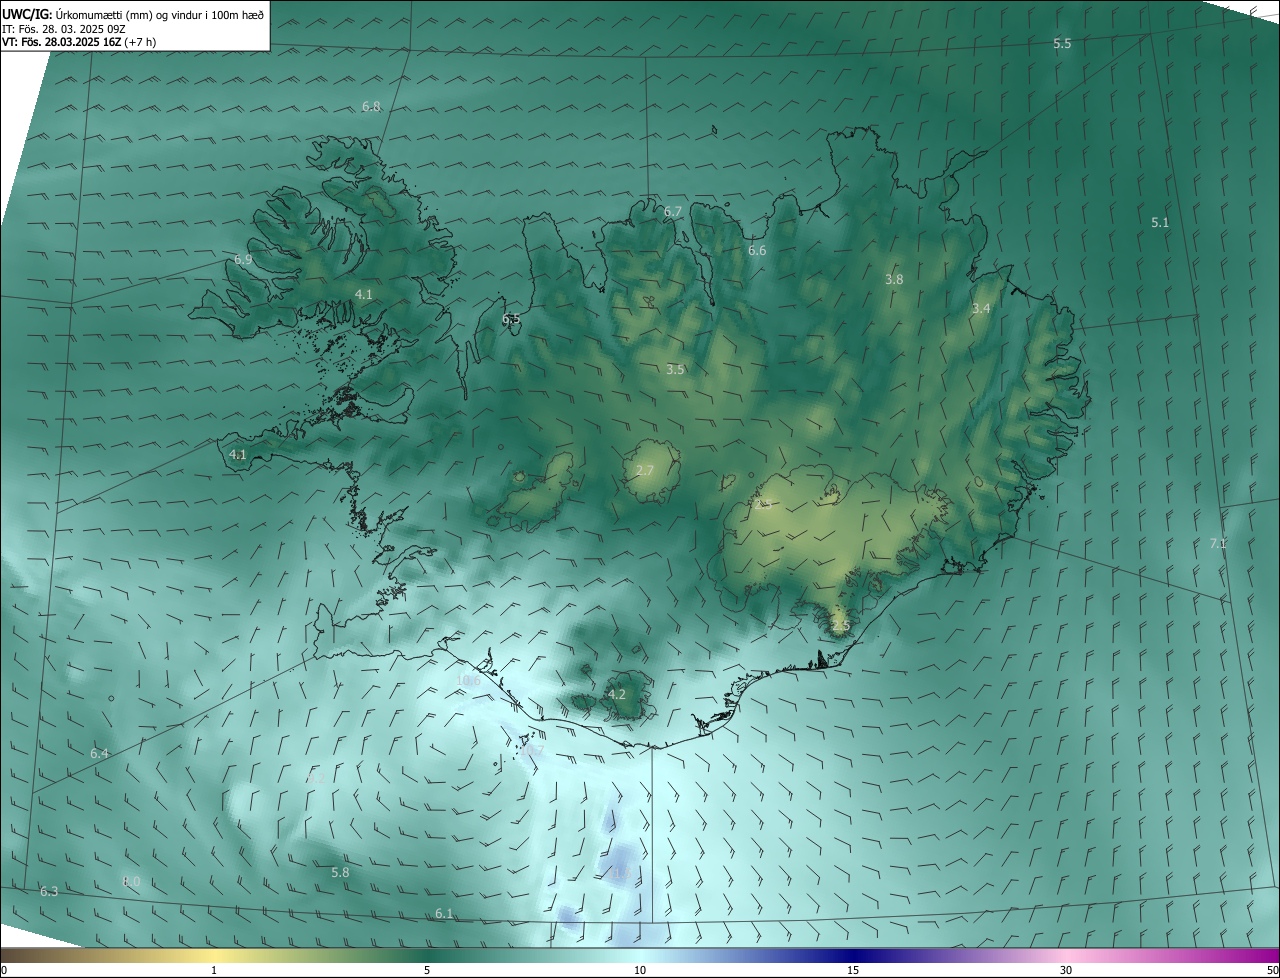This screenshot has width=1280, height=978.
Task: Click the legend tick label 5
Action: pos(427,970)
